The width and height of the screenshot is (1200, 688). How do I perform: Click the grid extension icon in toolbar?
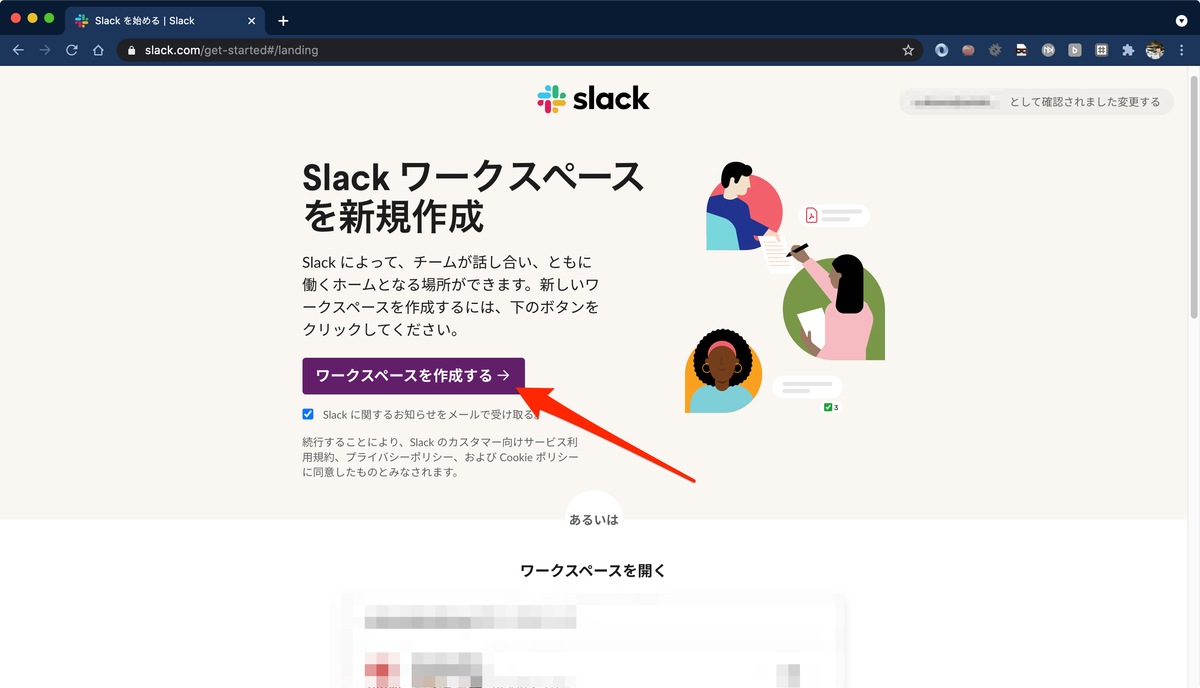click(x=1101, y=50)
